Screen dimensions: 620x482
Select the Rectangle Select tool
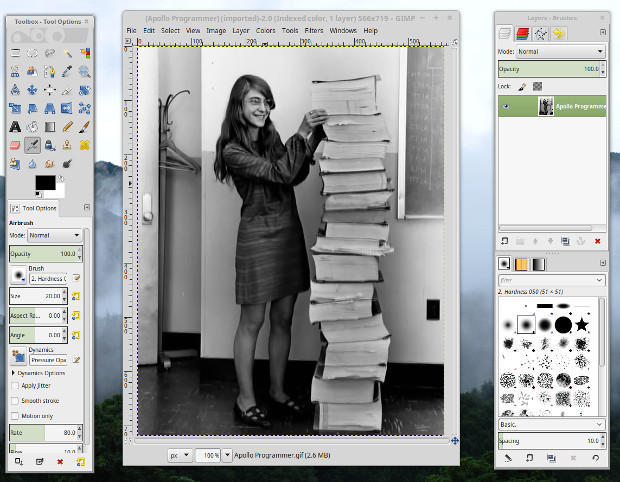coord(16,53)
